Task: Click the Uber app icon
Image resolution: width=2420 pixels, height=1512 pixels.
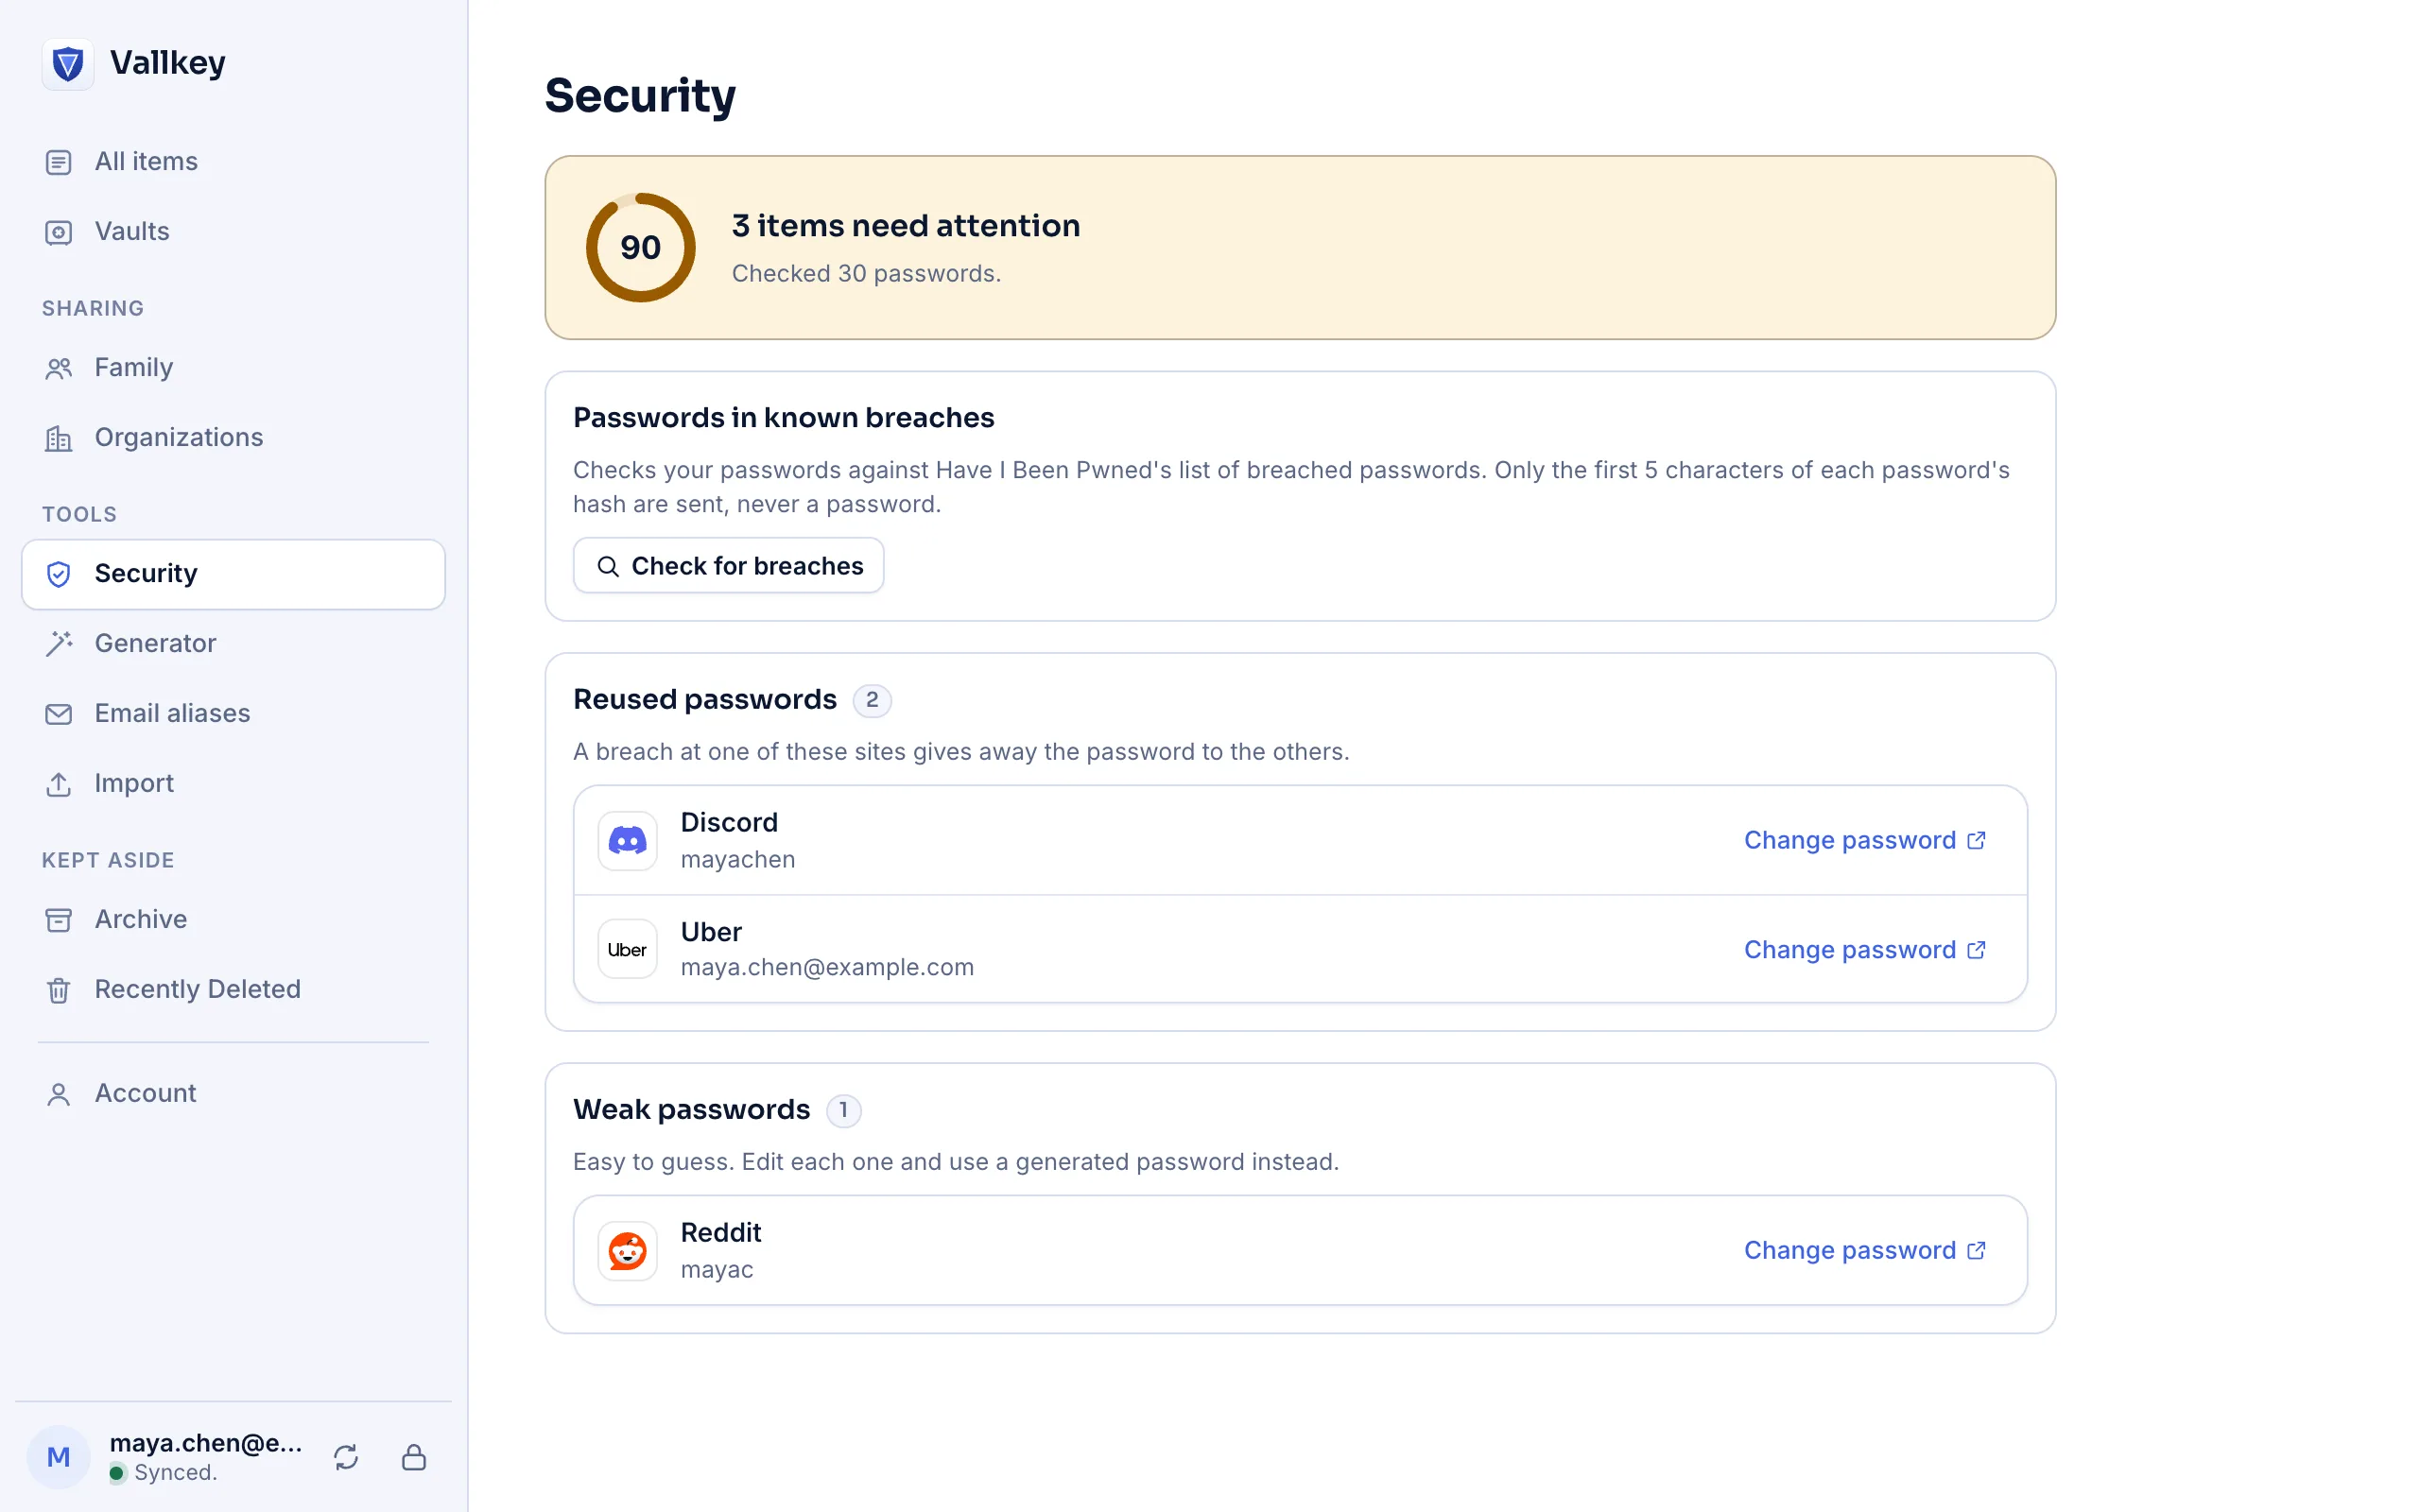Action: pos(627,950)
